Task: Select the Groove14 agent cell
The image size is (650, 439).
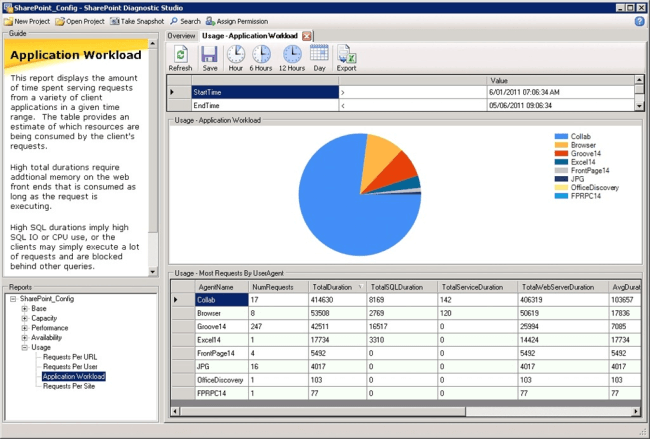Action: pyautogui.click(x=221, y=326)
